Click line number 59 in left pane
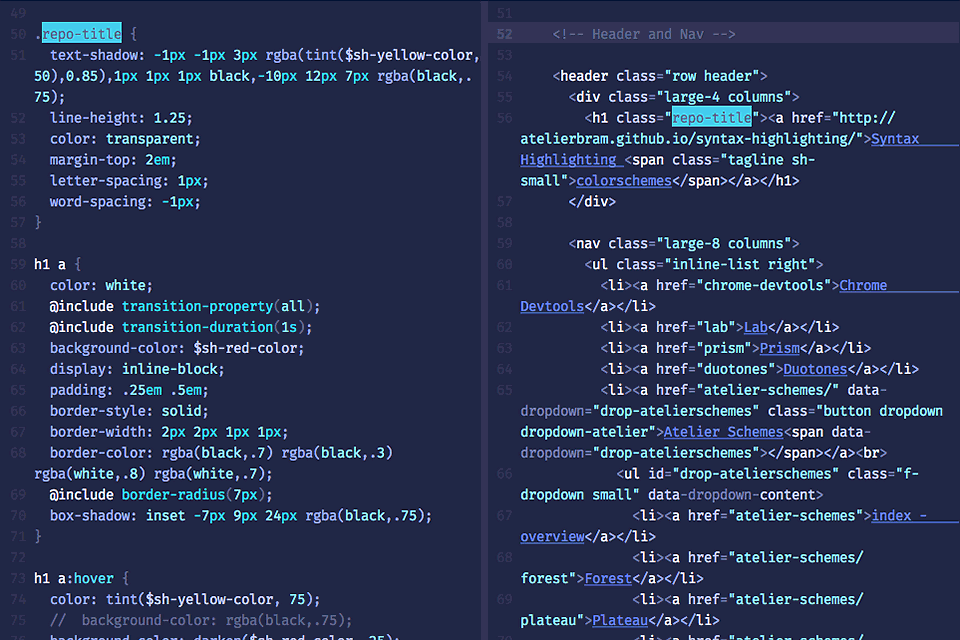This screenshot has width=960, height=640. tap(18, 265)
